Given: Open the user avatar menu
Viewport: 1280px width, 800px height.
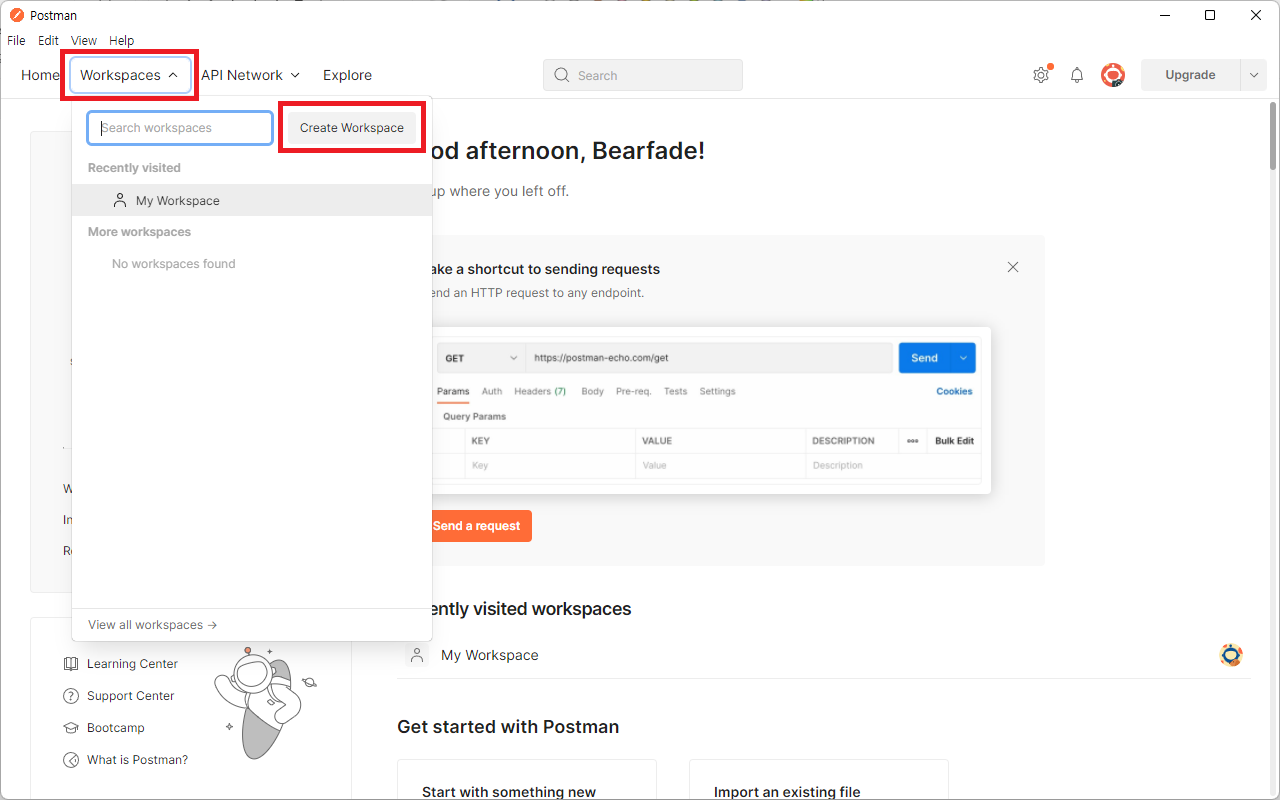Looking at the screenshot, I should click(x=1113, y=75).
